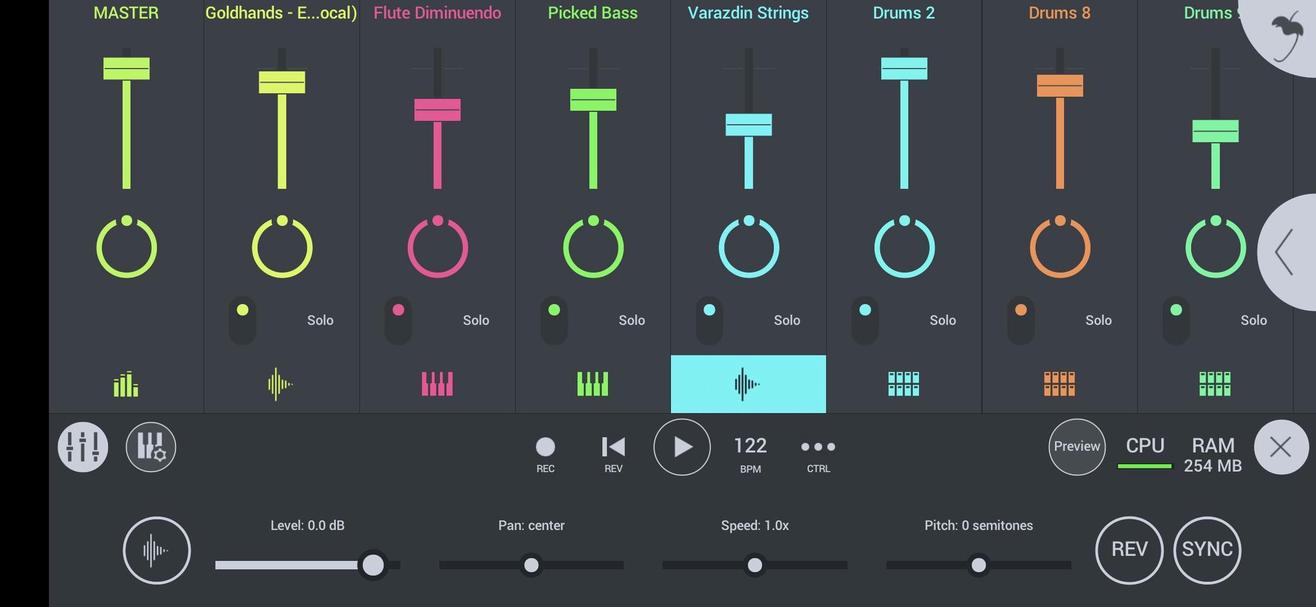Toggle mute switch on Goldhands track
The width and height of the screenshot is (1316, 607).
point(242,320)
